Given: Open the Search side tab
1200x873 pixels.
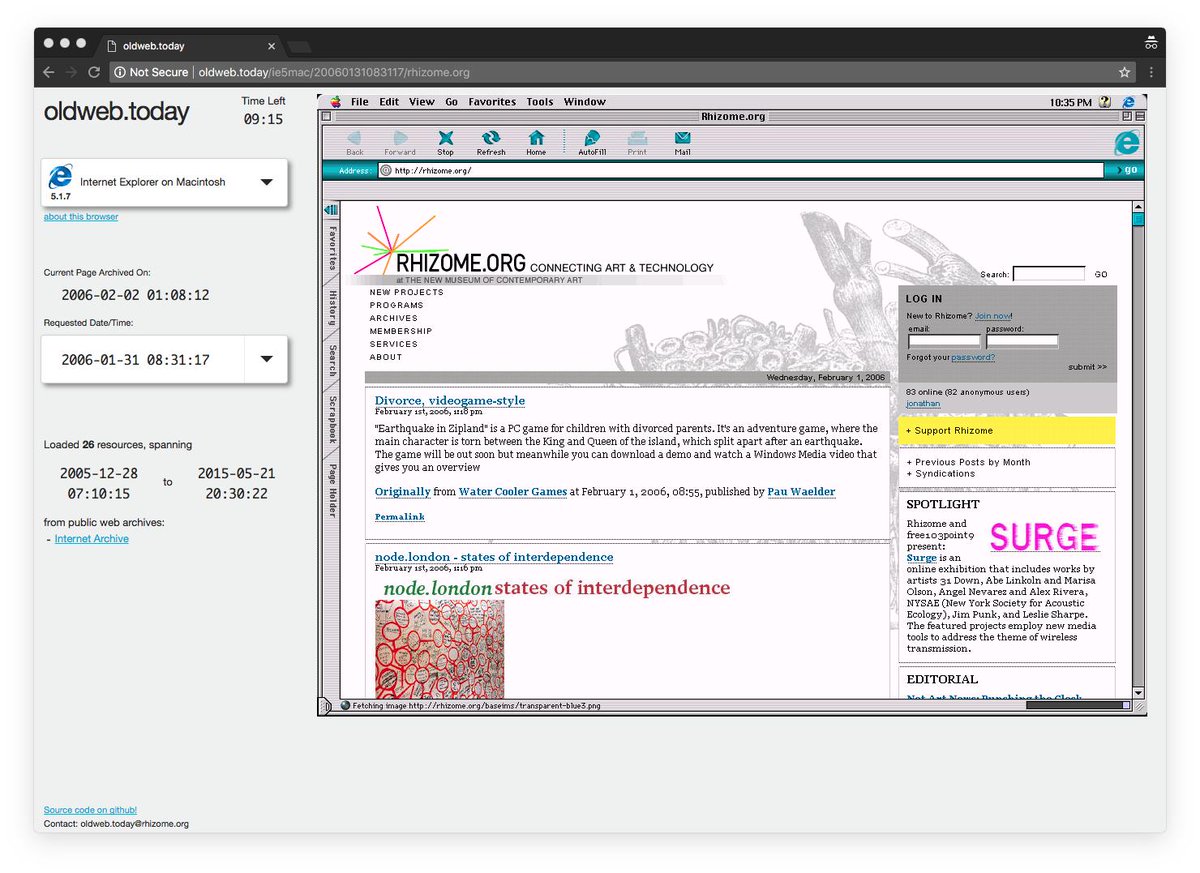Looking at the screenshot, I should click(x=331, y=361).
